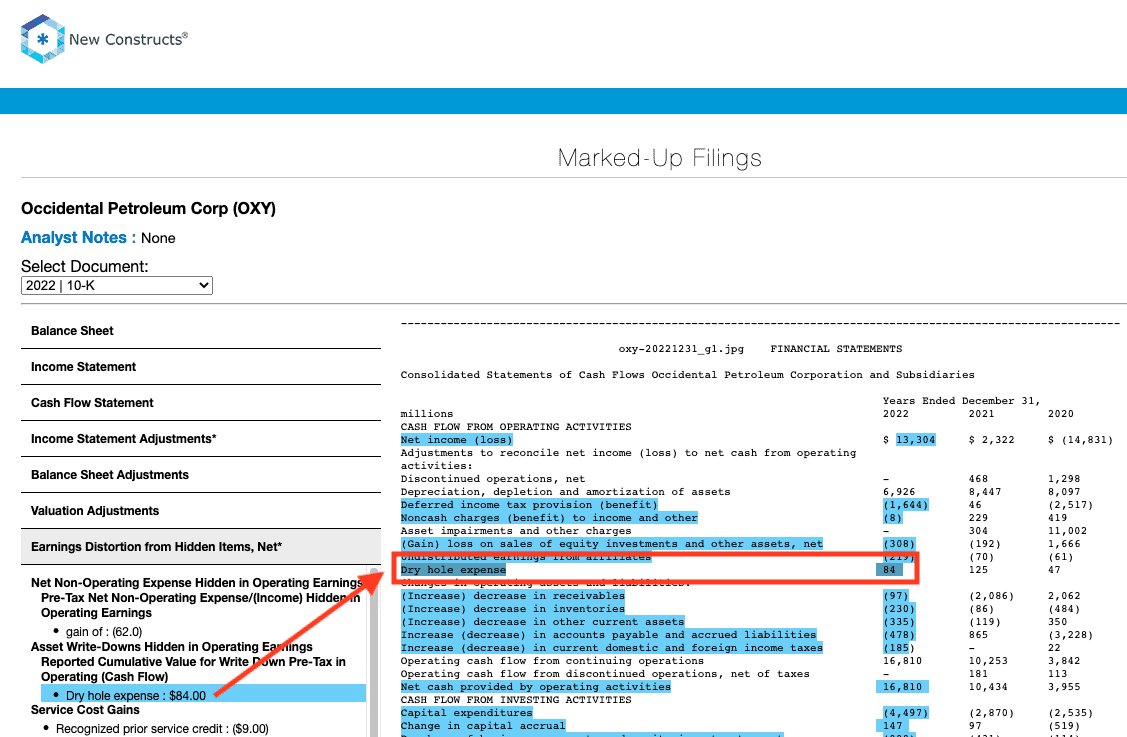
Task: Click the 11,002 asset impairments 2020 value
Action: pyautogui.click(x=1067, y=531)
